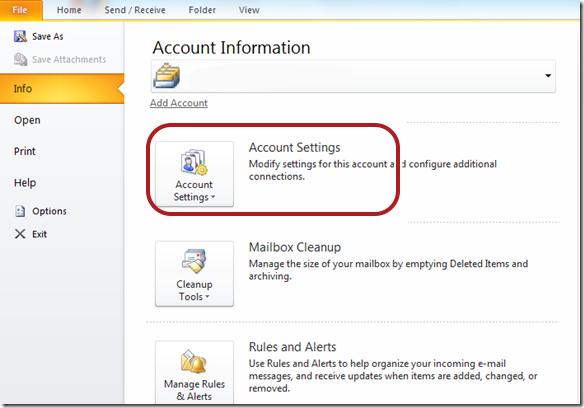Choose Exit text label
584x408 pixels.
(39, 234)
